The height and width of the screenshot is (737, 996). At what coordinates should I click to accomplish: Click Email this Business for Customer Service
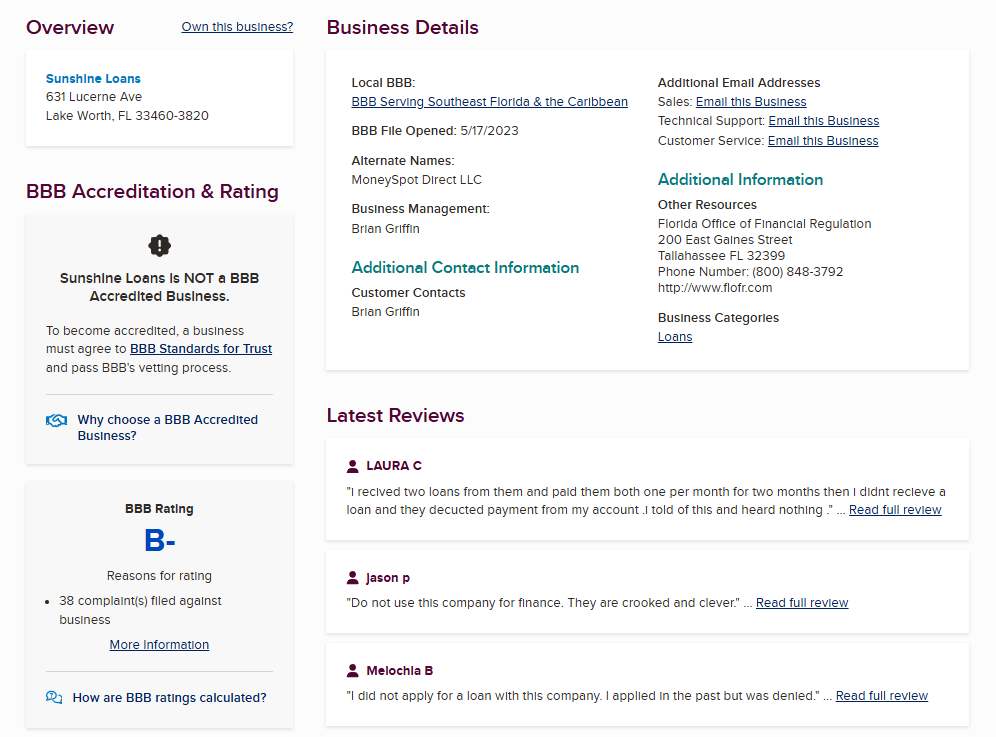point(823,140)
